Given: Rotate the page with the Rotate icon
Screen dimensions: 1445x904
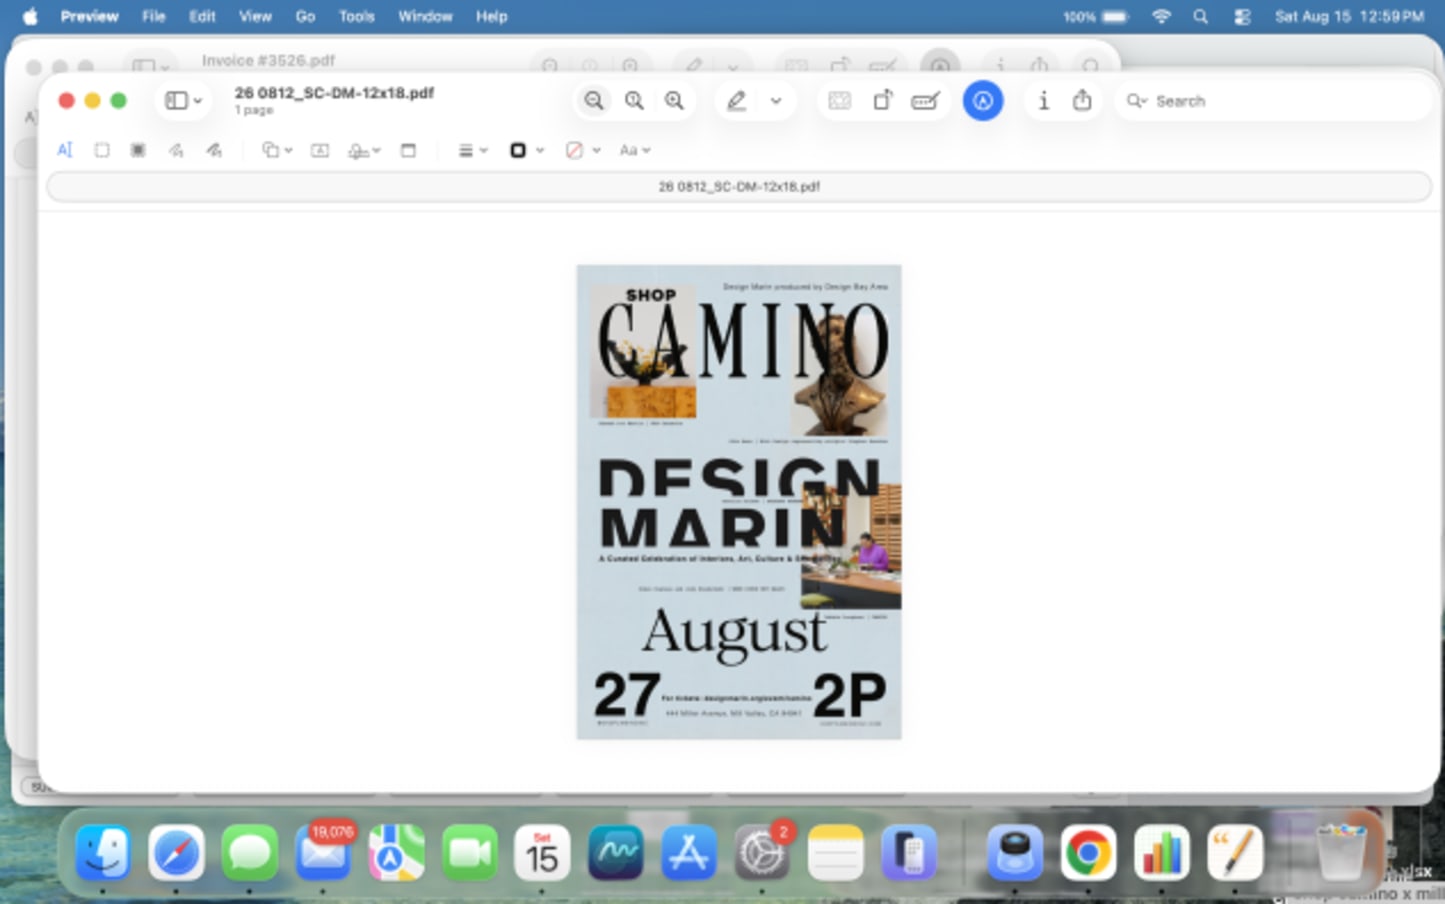Looking at the screenshot, I should [882, 100].
